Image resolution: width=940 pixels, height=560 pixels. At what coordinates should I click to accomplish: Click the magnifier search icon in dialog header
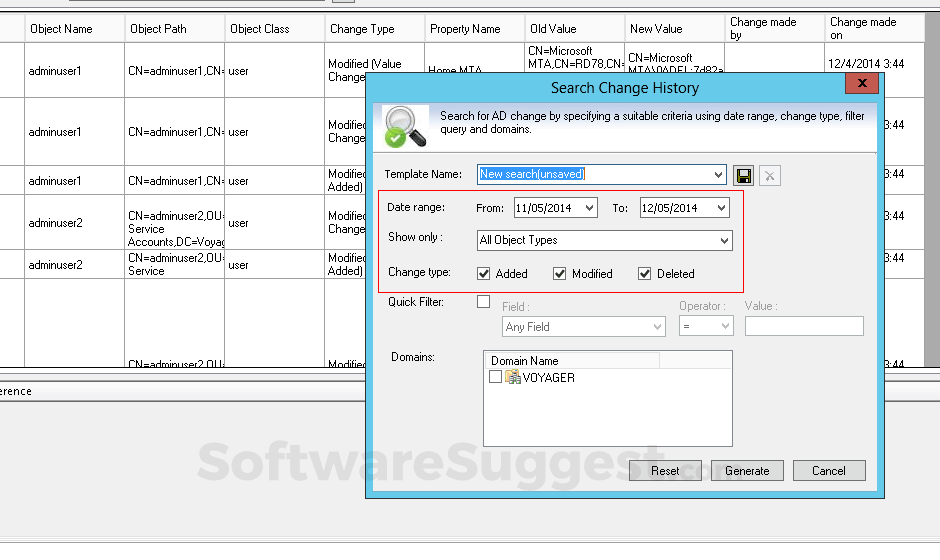tap(405, 127)
